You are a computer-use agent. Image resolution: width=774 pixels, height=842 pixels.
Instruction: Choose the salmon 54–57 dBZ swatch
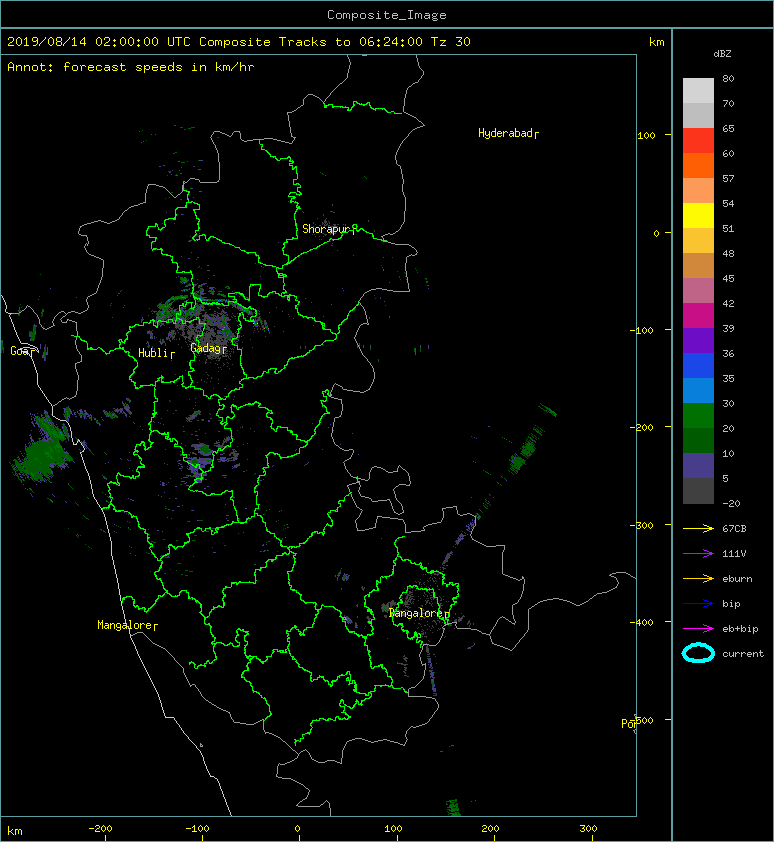tap(698, 190)
